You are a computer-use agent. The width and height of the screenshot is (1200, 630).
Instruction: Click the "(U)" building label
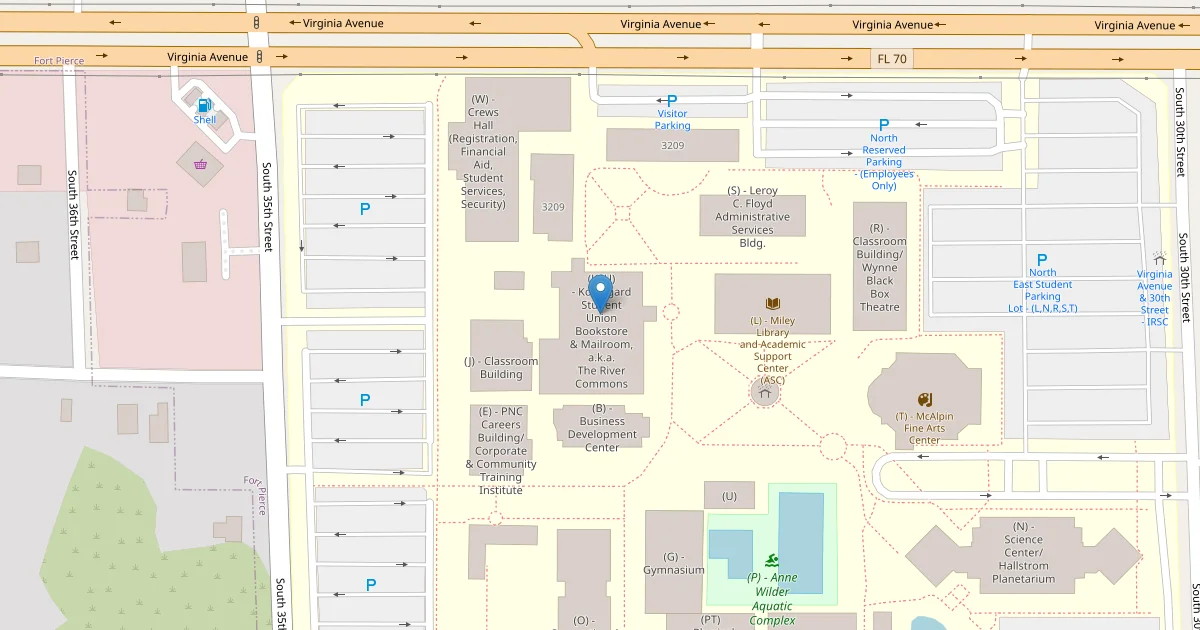tap(729, 496)
